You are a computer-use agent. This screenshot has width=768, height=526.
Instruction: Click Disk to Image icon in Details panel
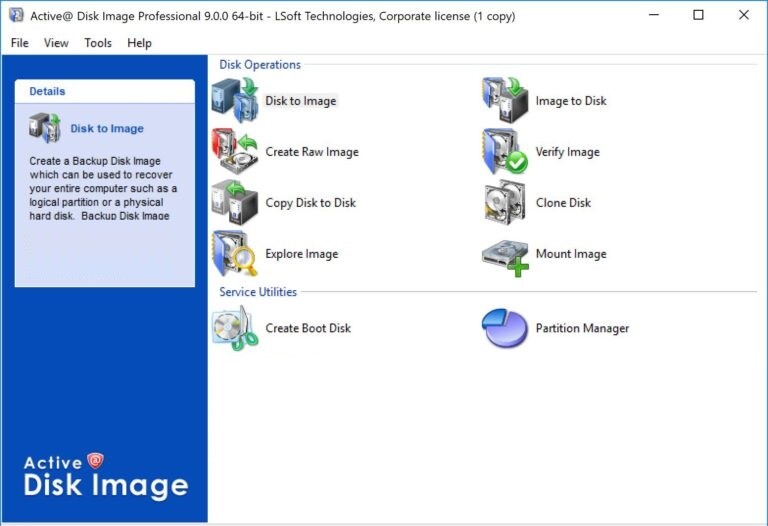45,128
